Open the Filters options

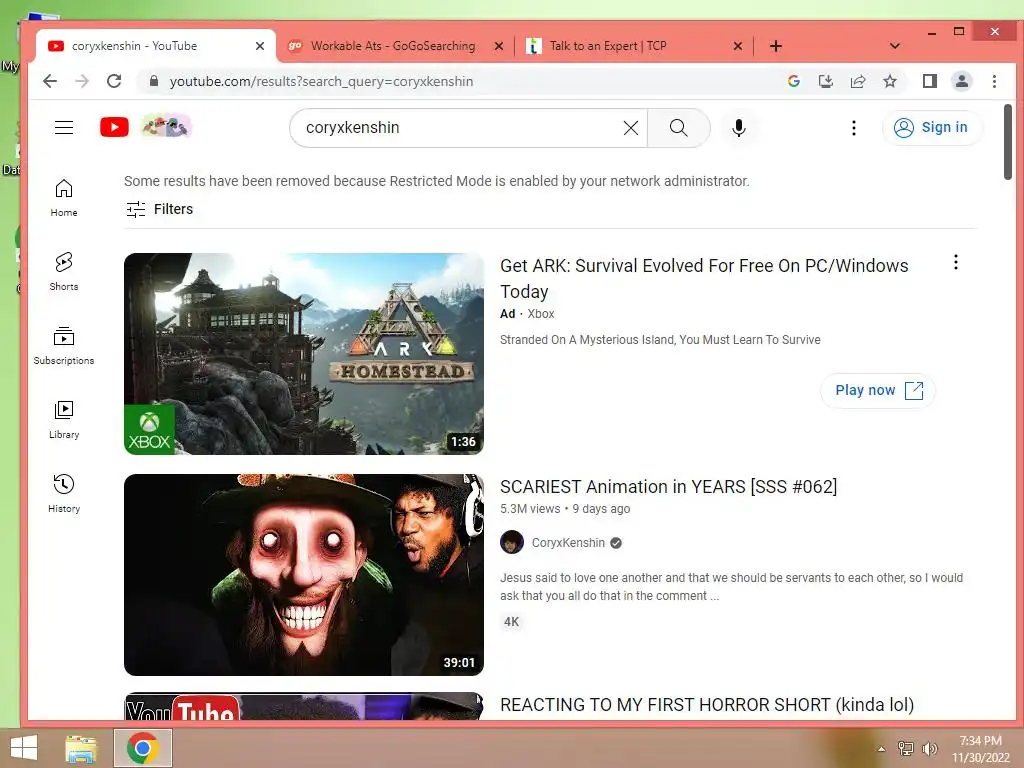click(x=159, y=209)
